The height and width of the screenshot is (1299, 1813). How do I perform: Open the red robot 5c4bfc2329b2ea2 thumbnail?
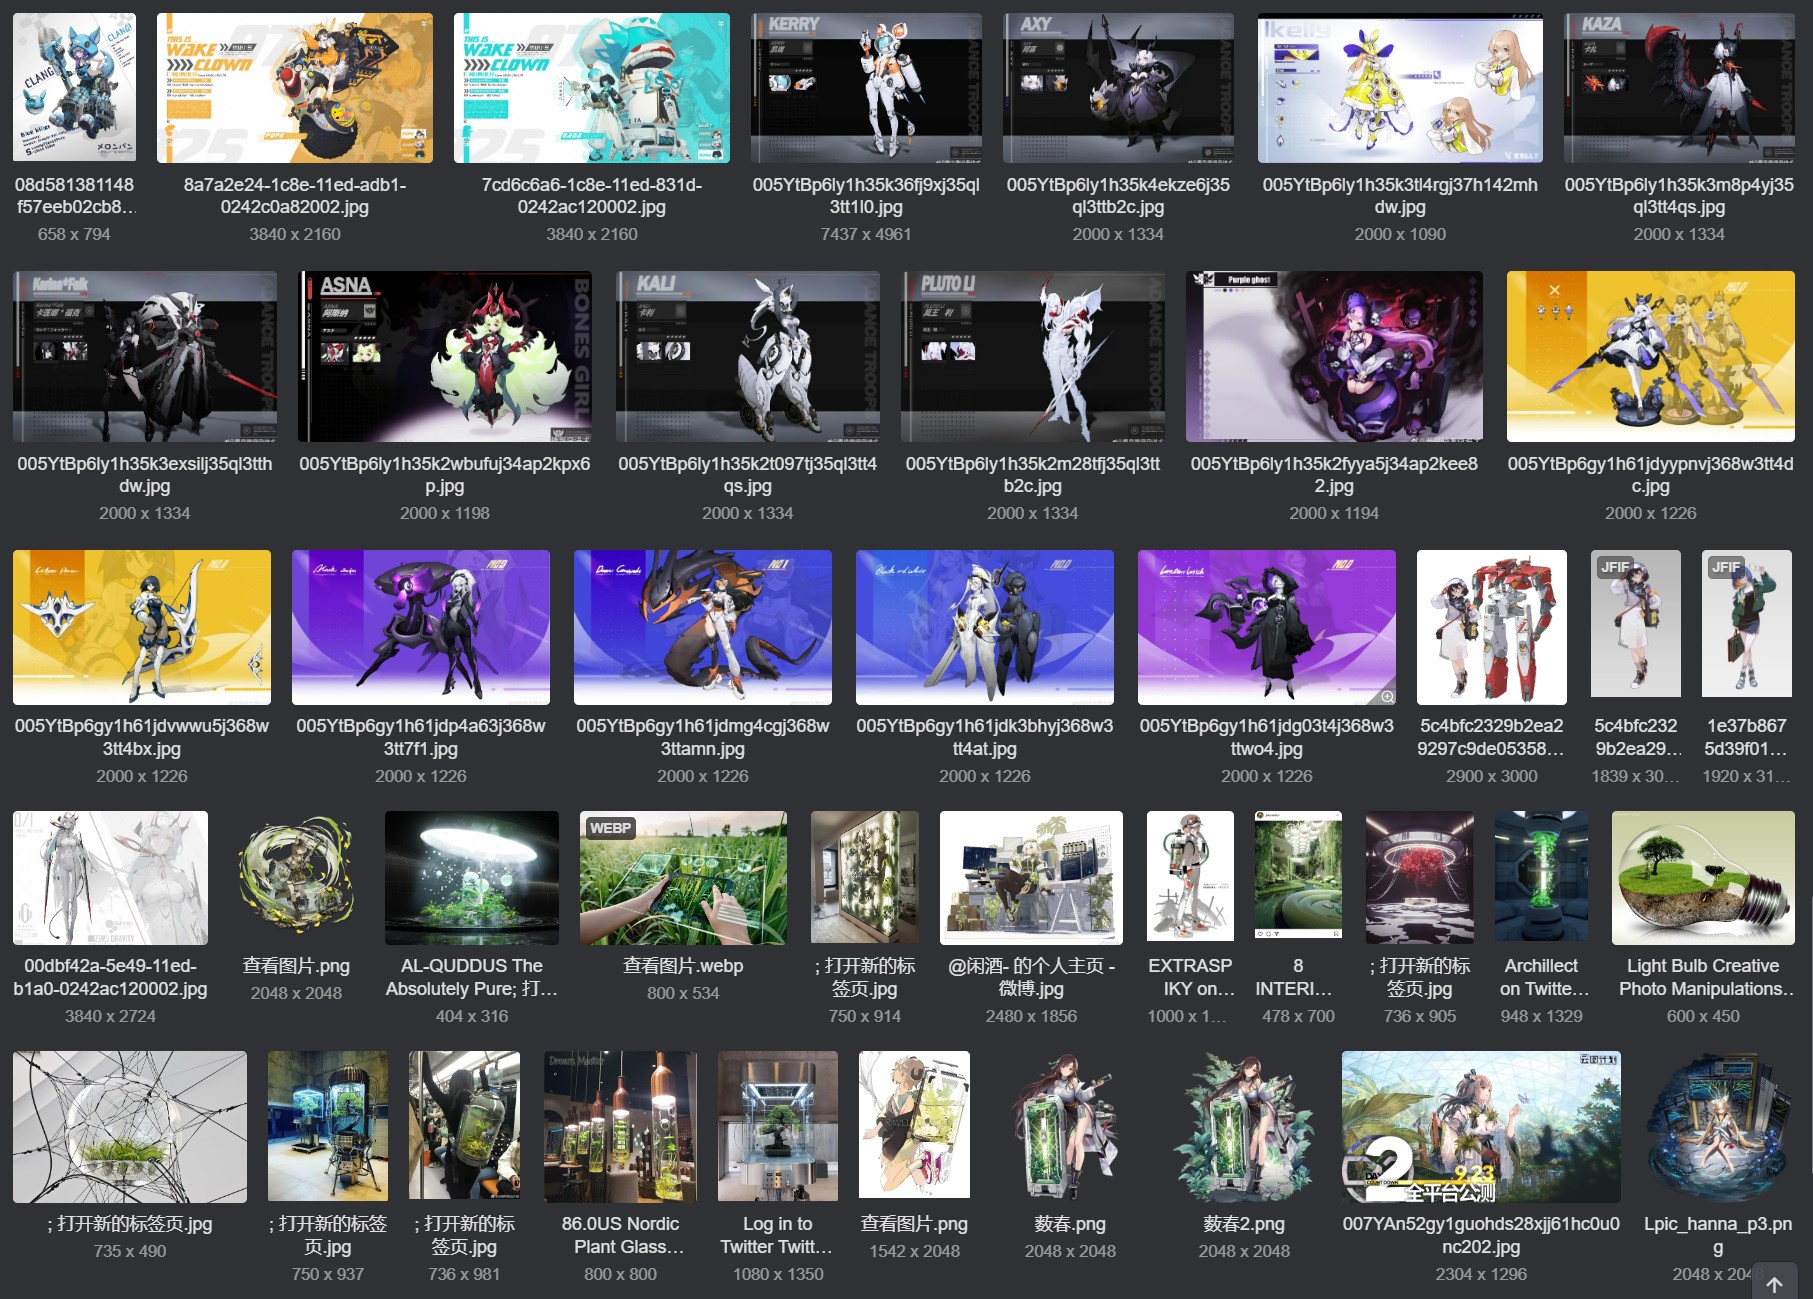click(1492, 627)
